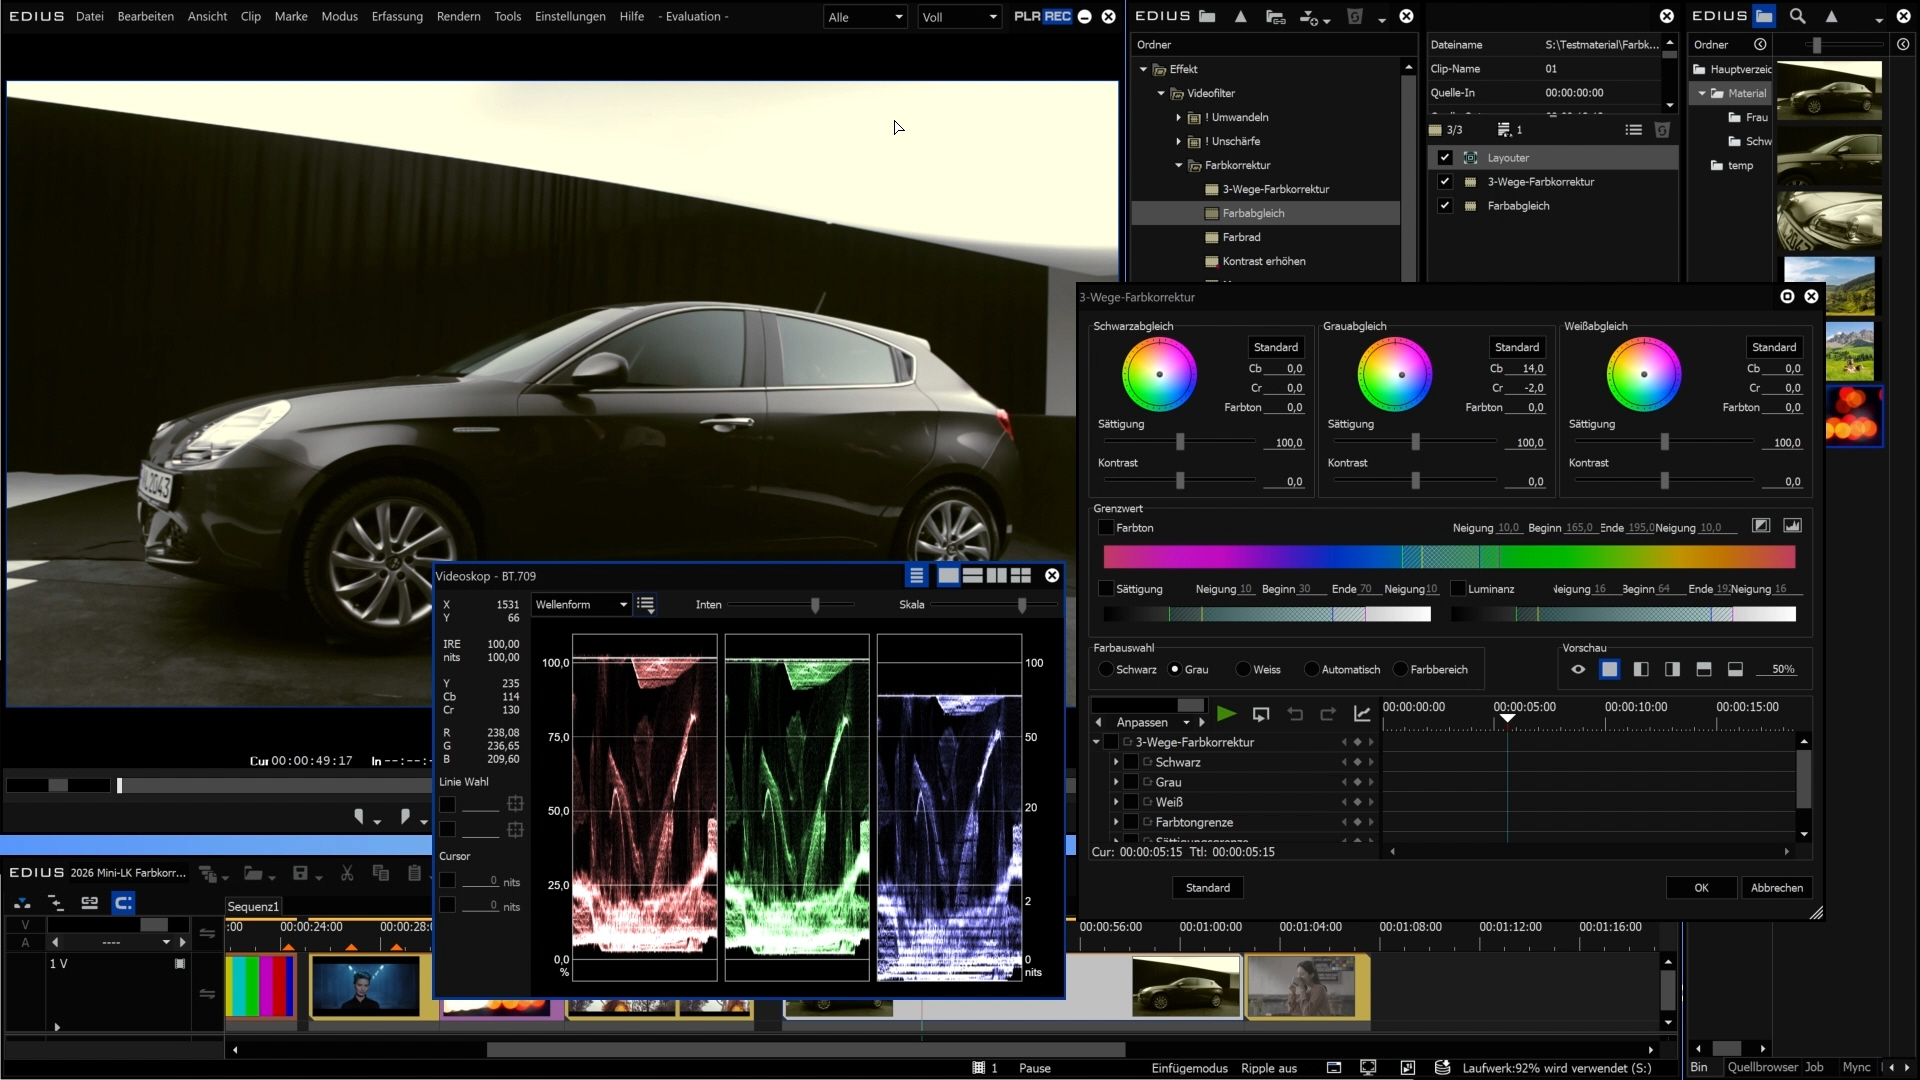
Task: Enable the Farbton checkbox under Grenzwert
Action: (1106, 528)
